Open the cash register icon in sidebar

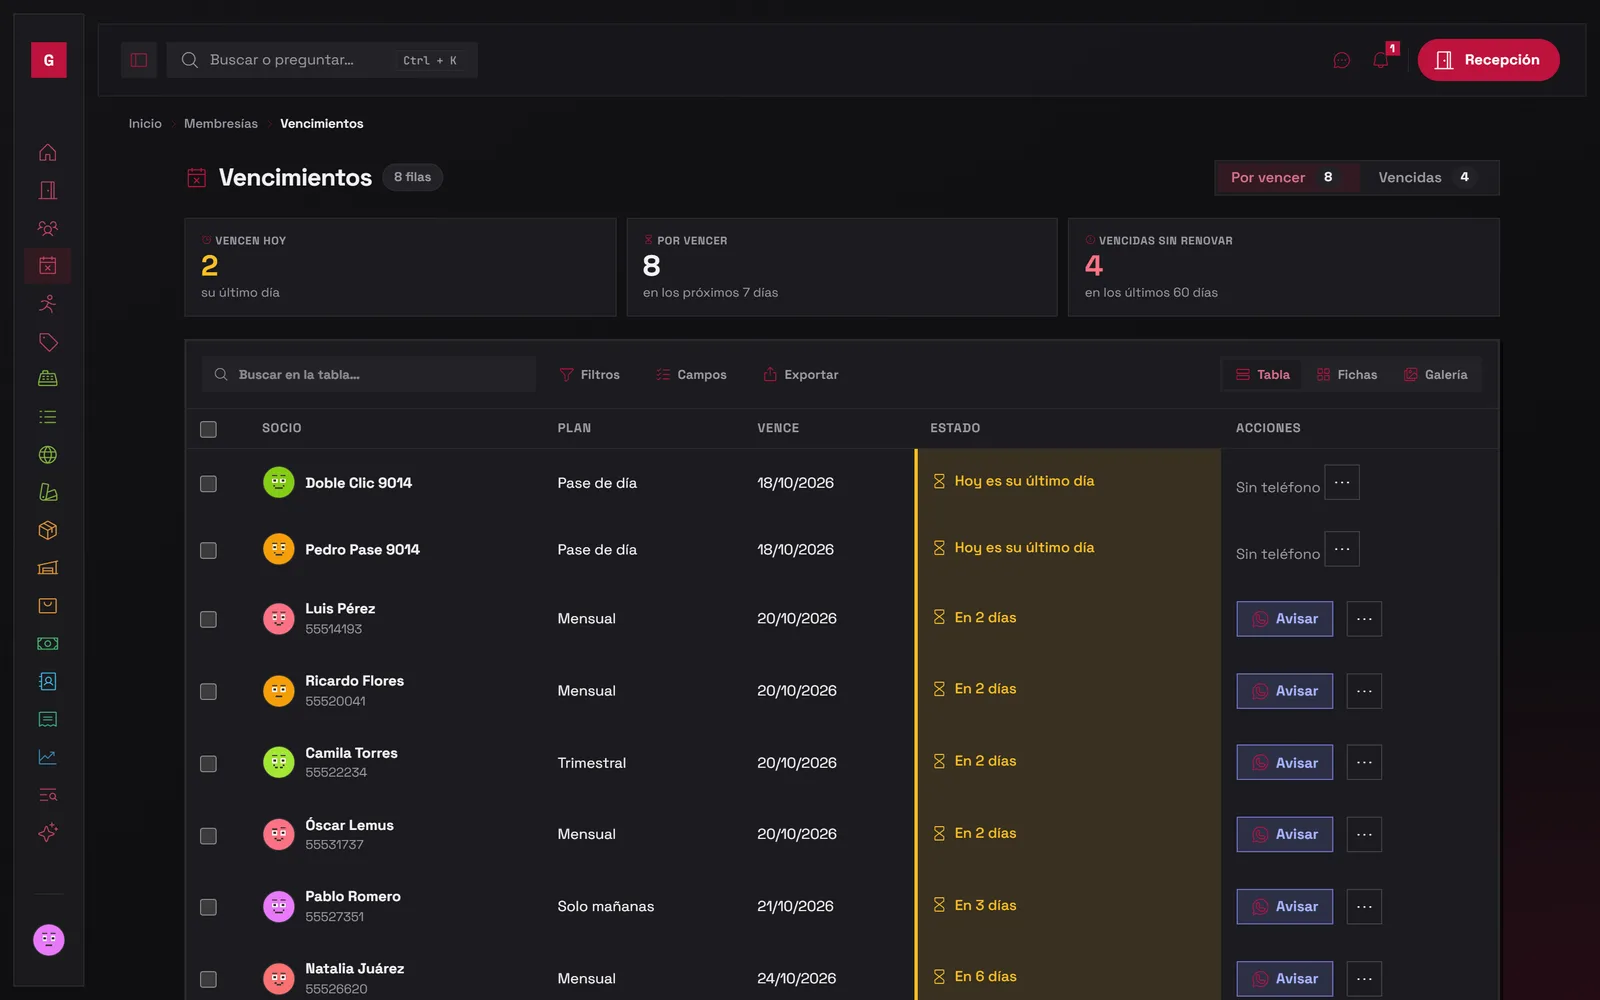click(47, 379)
